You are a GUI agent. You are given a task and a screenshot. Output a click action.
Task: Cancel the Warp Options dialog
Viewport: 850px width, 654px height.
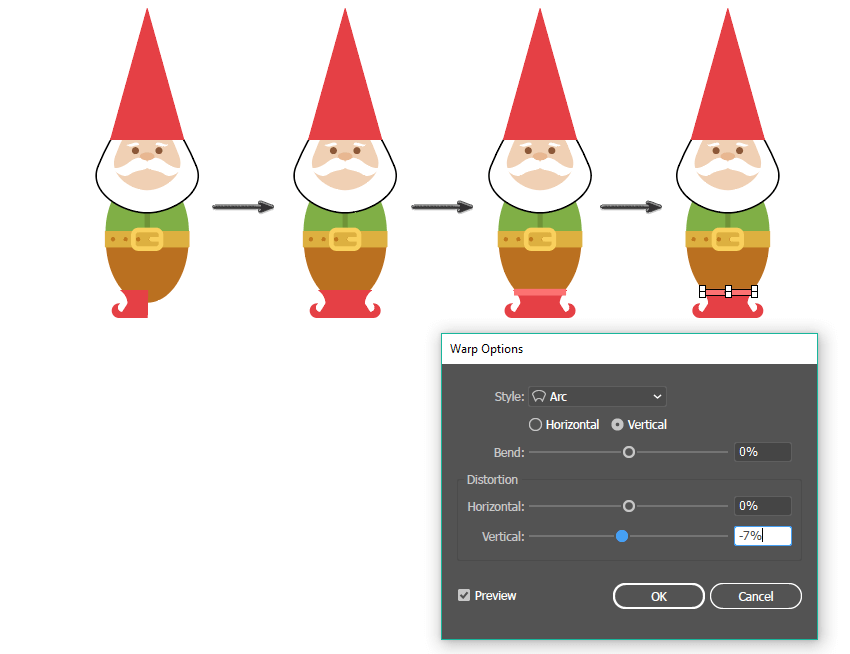pyautogui.click(x=756, y=596)
